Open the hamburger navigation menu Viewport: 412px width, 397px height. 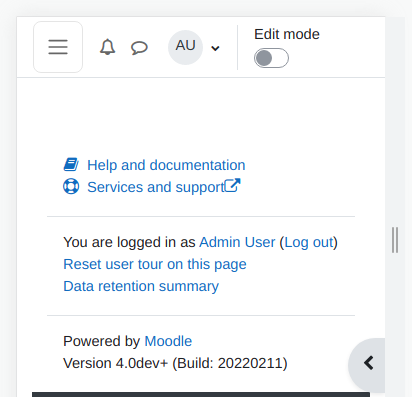(x=58, y=47)
